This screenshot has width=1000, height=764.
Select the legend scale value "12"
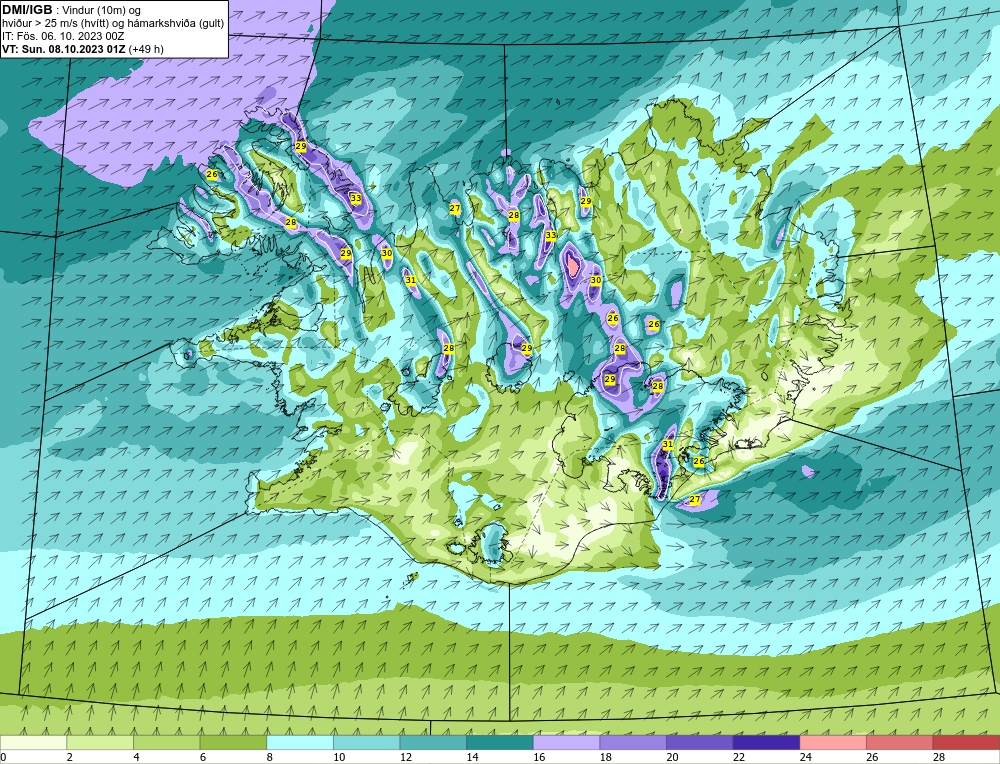[x=406, y=758]
